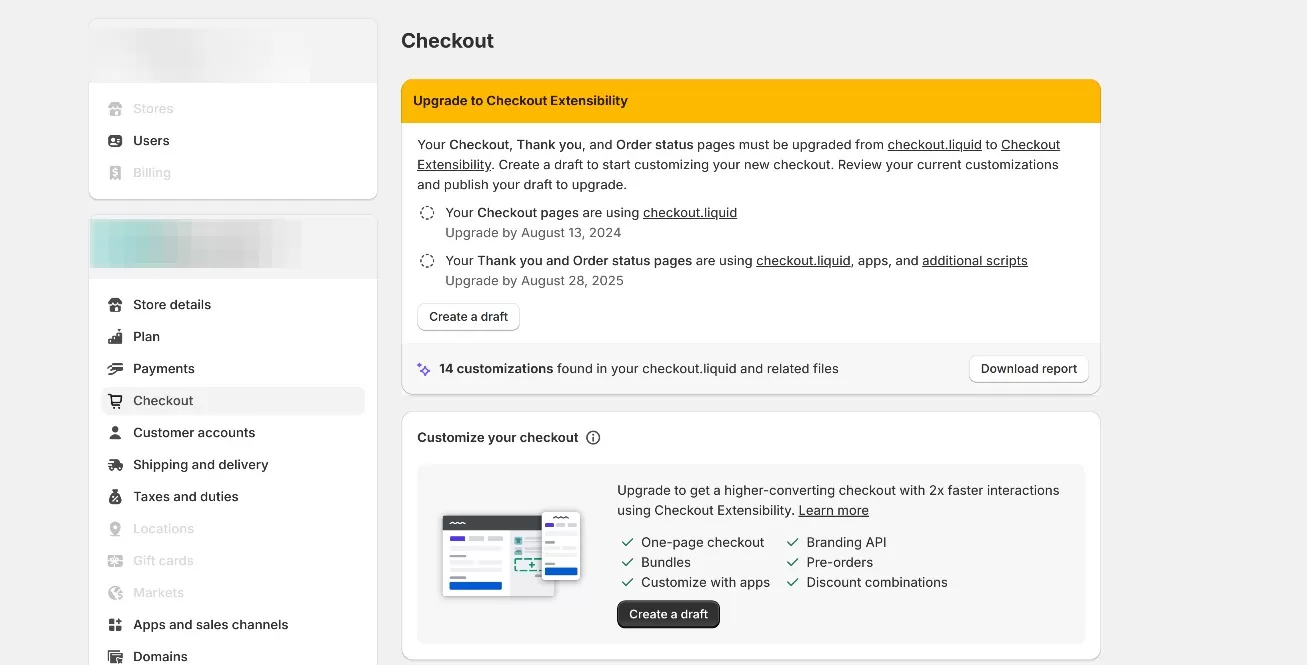This screenshot has height=665, width=1307.
Task: Click the Apps and sales channels icon
Action: 115,625
